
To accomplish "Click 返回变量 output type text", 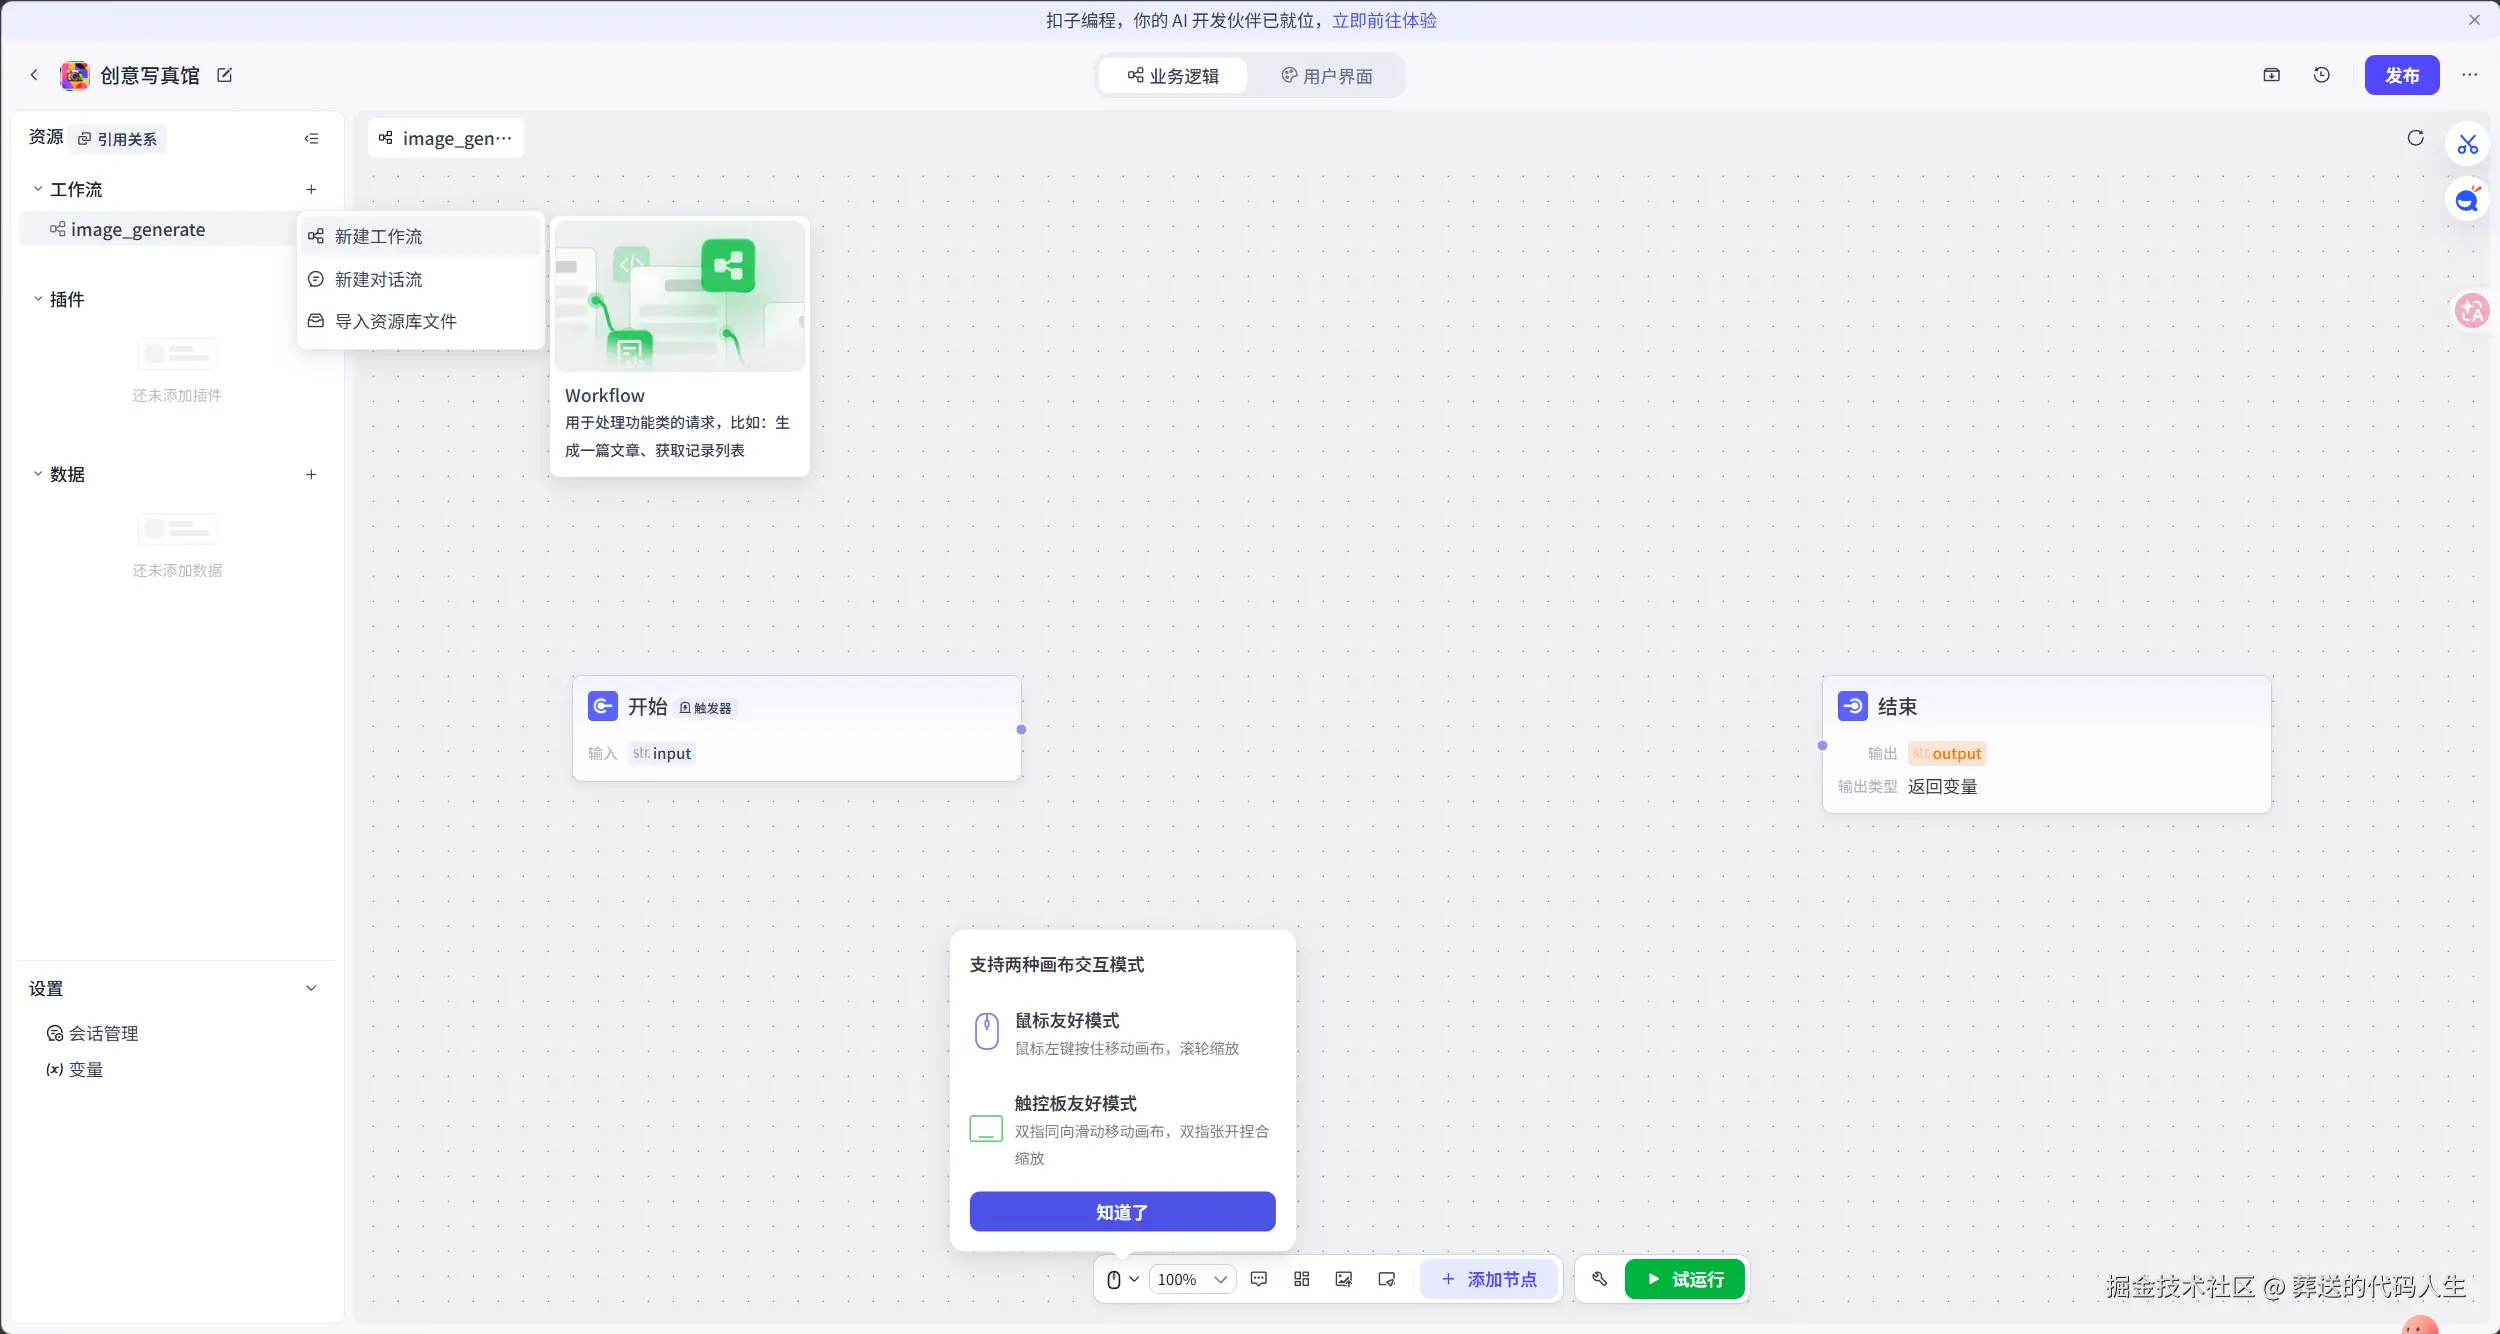I will tap(1942, 786).
